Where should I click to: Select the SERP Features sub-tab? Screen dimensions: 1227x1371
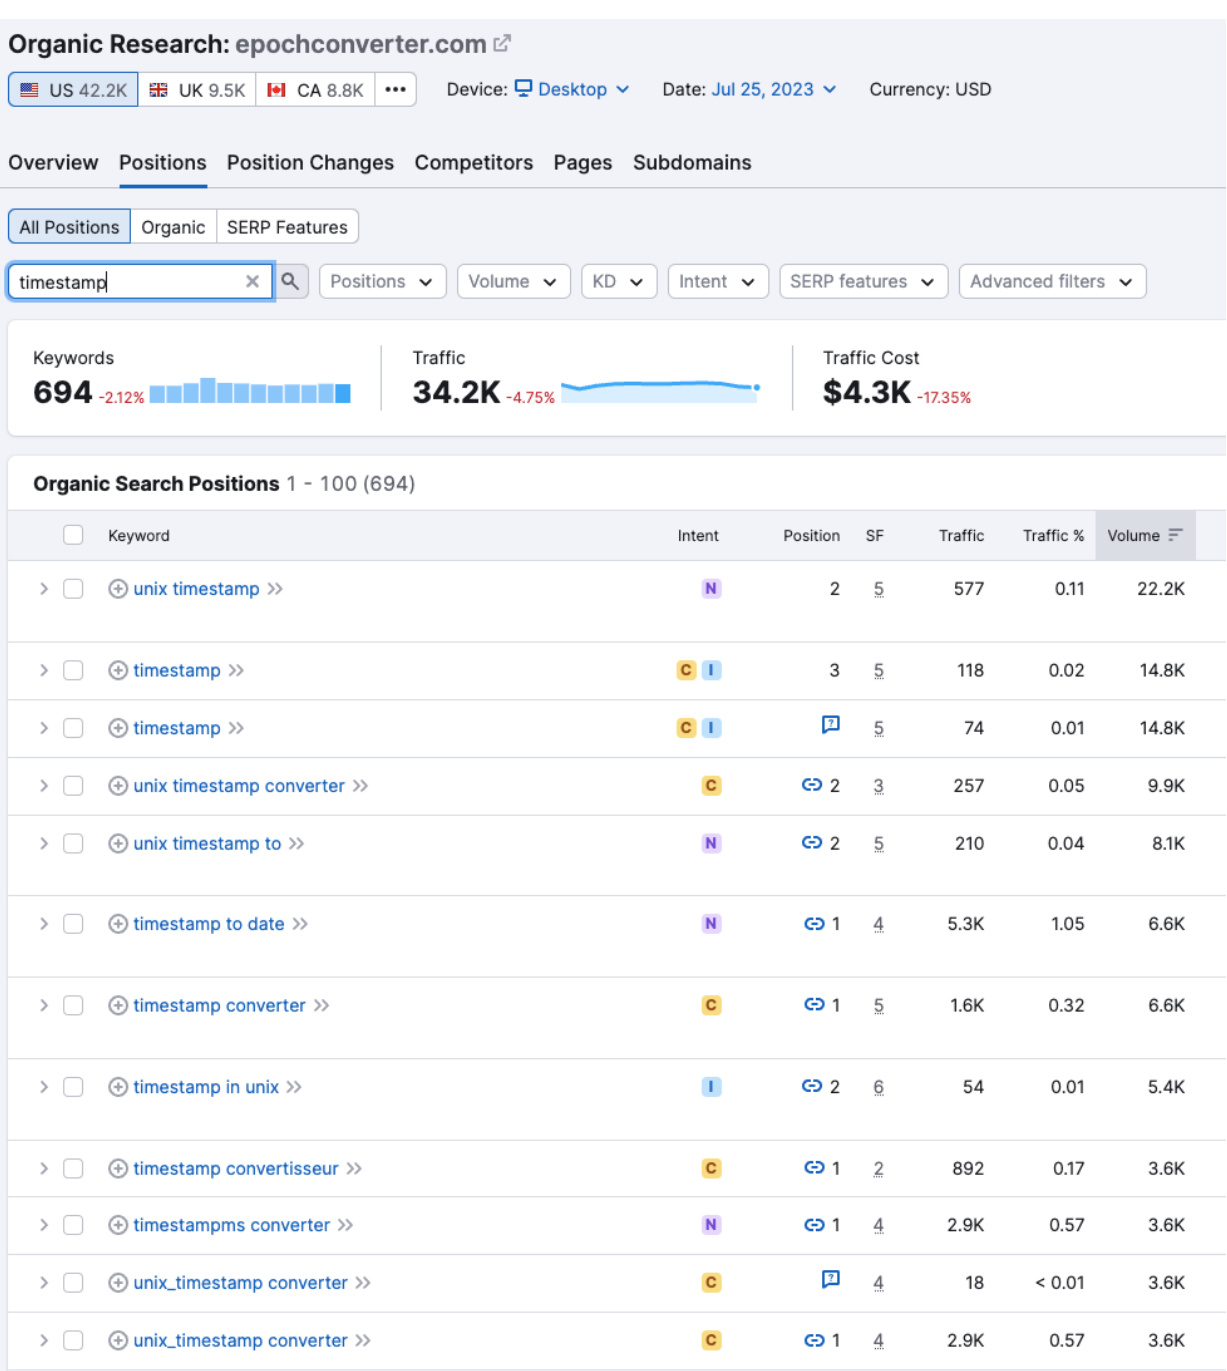[x=287, y=227]
